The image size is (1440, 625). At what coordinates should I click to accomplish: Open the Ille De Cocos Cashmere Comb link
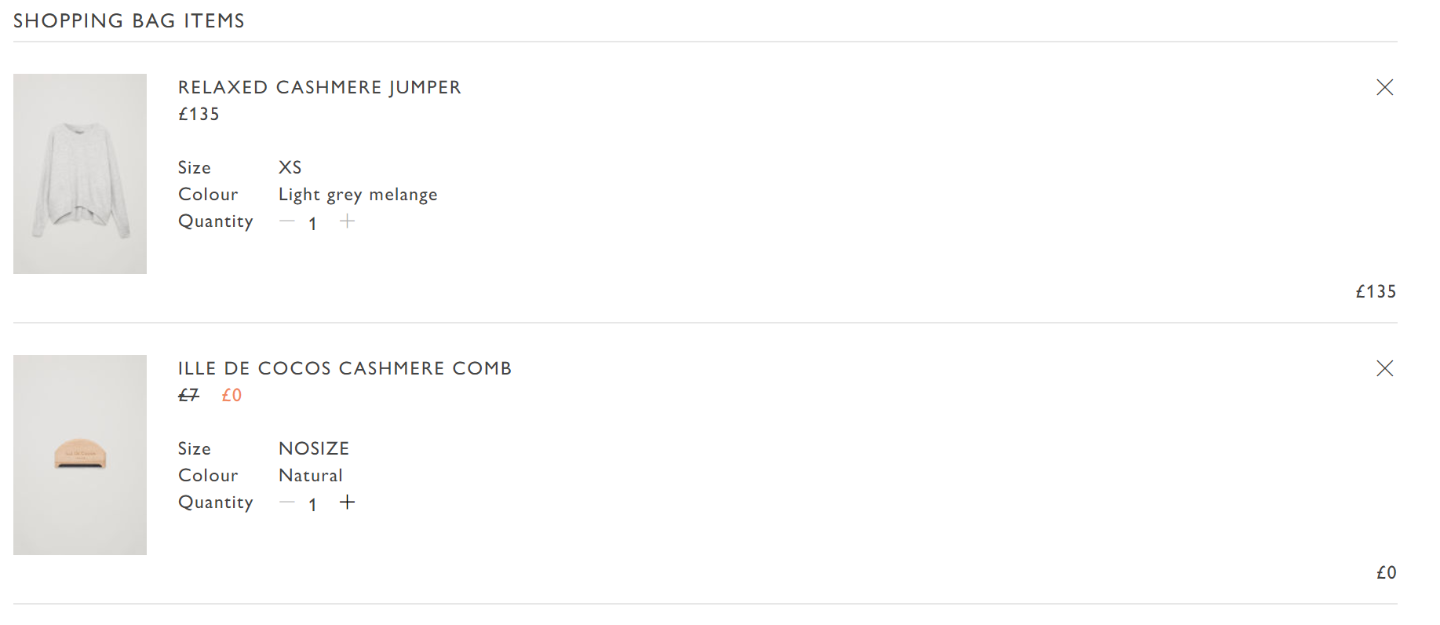344,368
